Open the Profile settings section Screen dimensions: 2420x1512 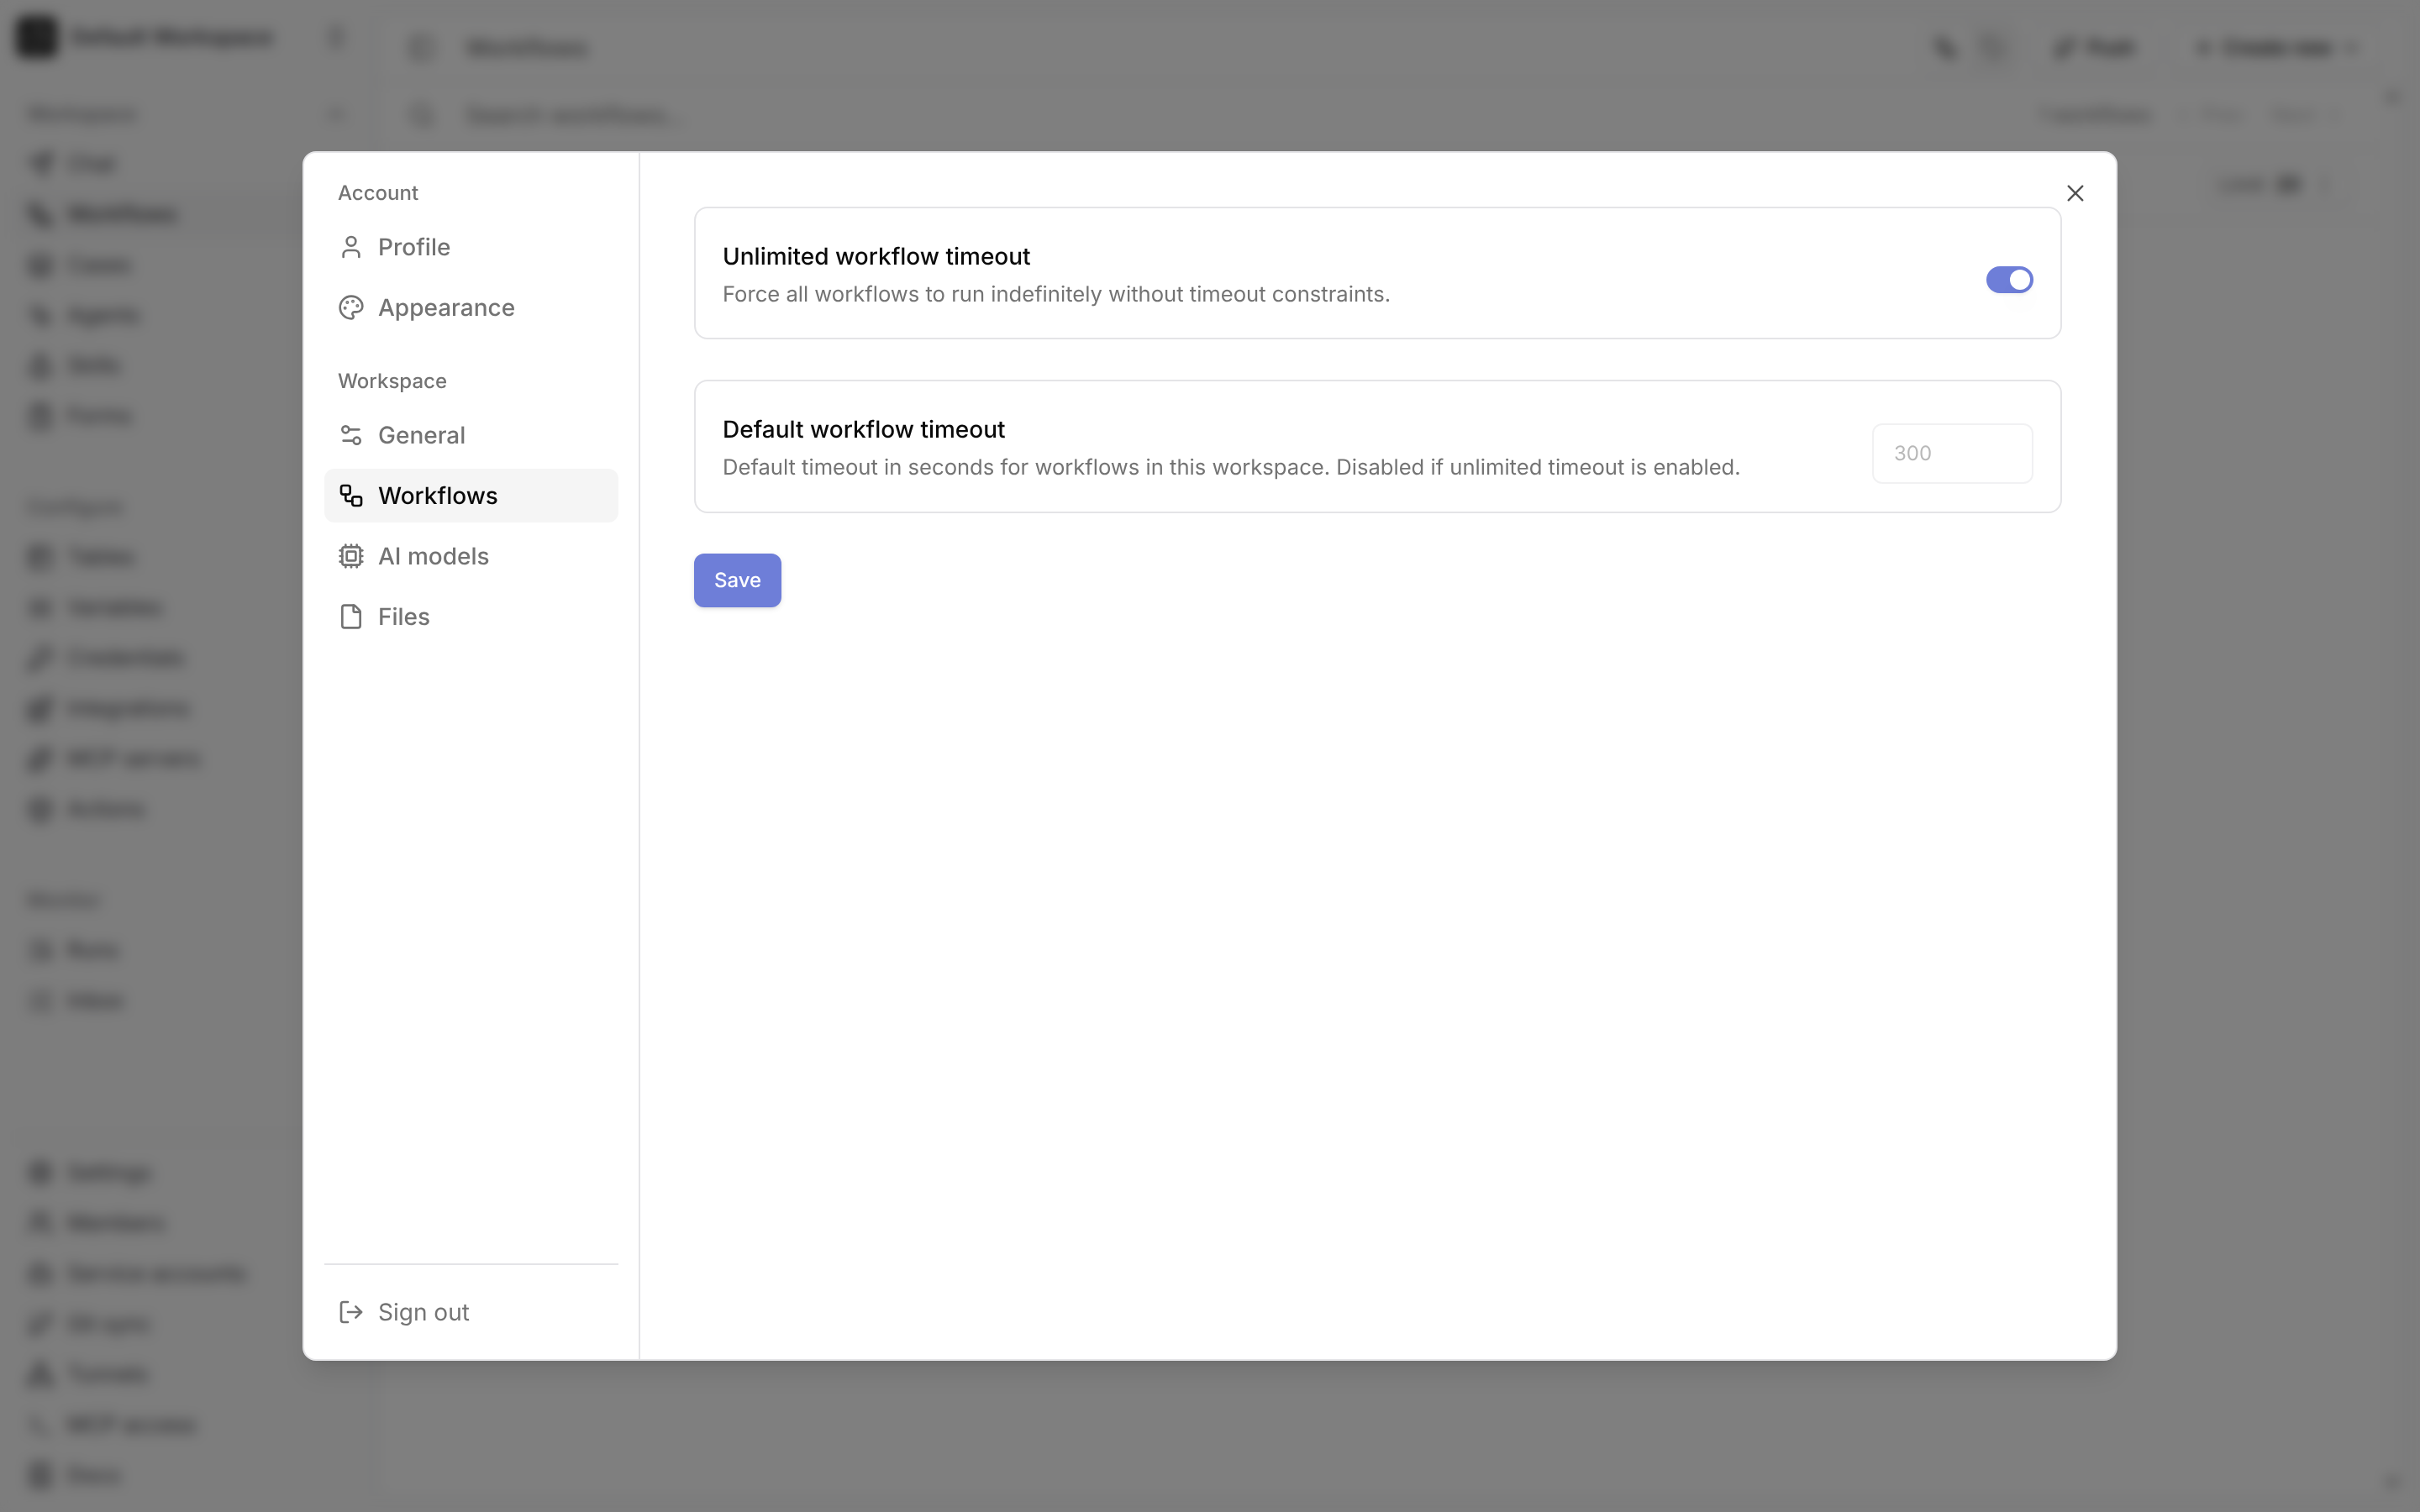coord(471,247)
